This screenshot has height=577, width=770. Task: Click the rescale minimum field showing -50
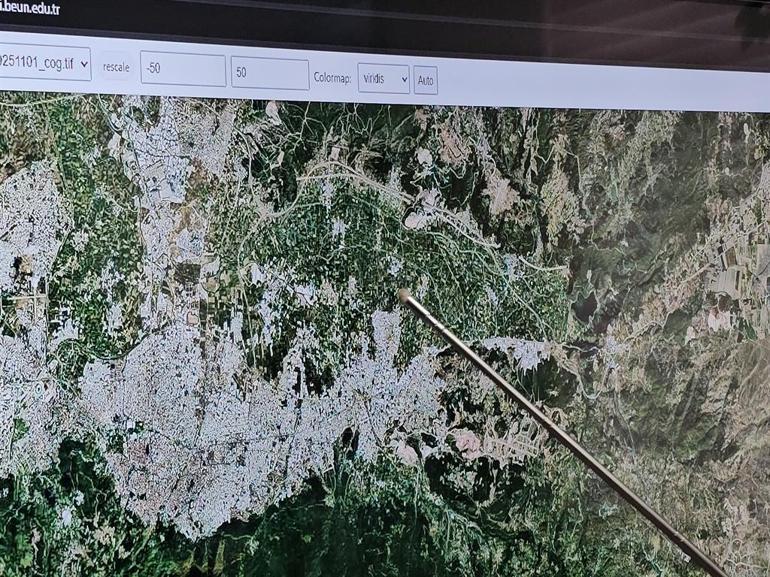tap(182, 71)
